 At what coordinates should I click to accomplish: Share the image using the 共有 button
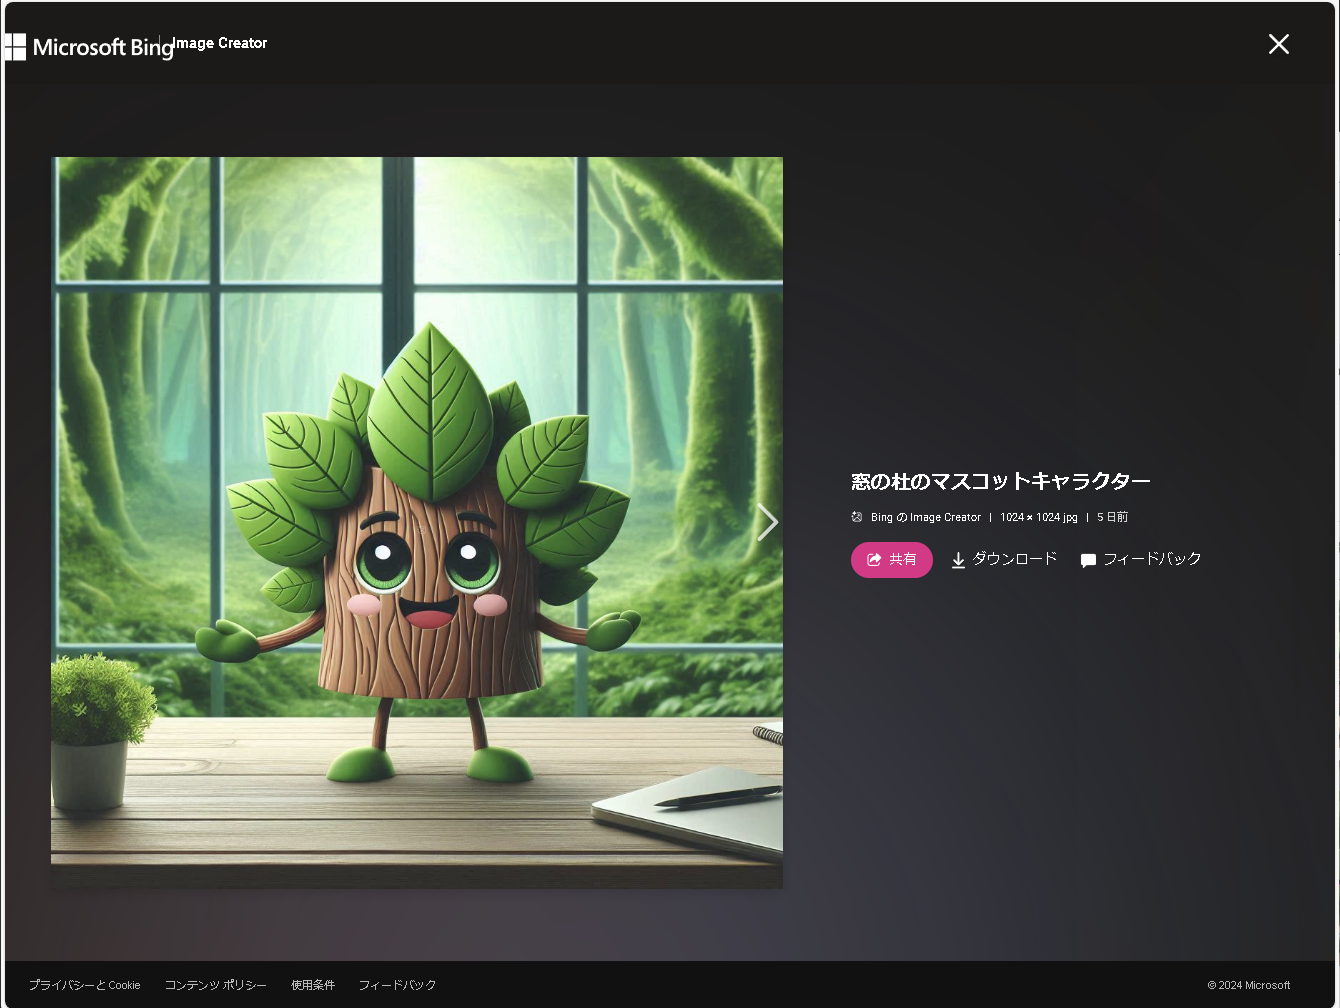click(x=891, y=560)
